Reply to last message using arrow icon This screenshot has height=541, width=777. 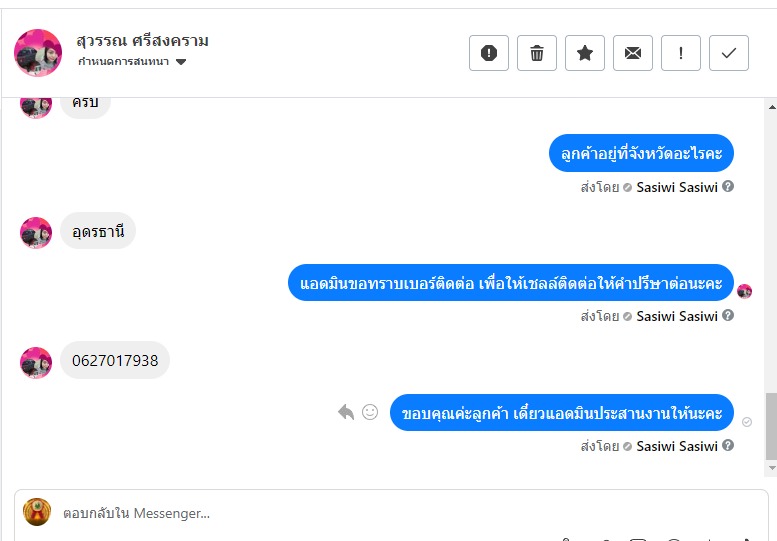pos(346,412)
